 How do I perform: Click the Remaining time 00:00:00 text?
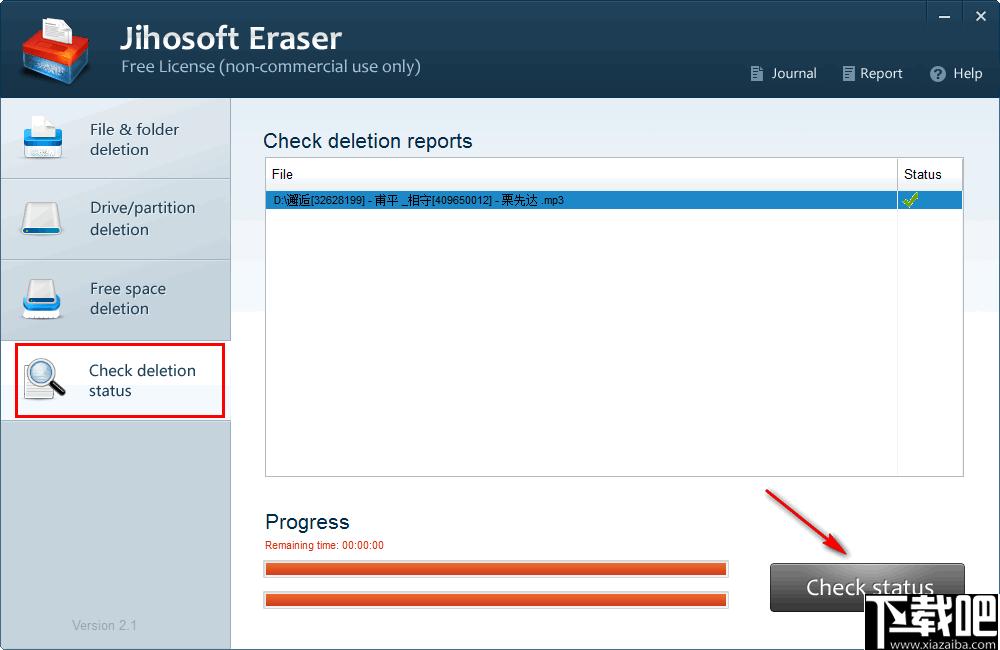[325, 545]
